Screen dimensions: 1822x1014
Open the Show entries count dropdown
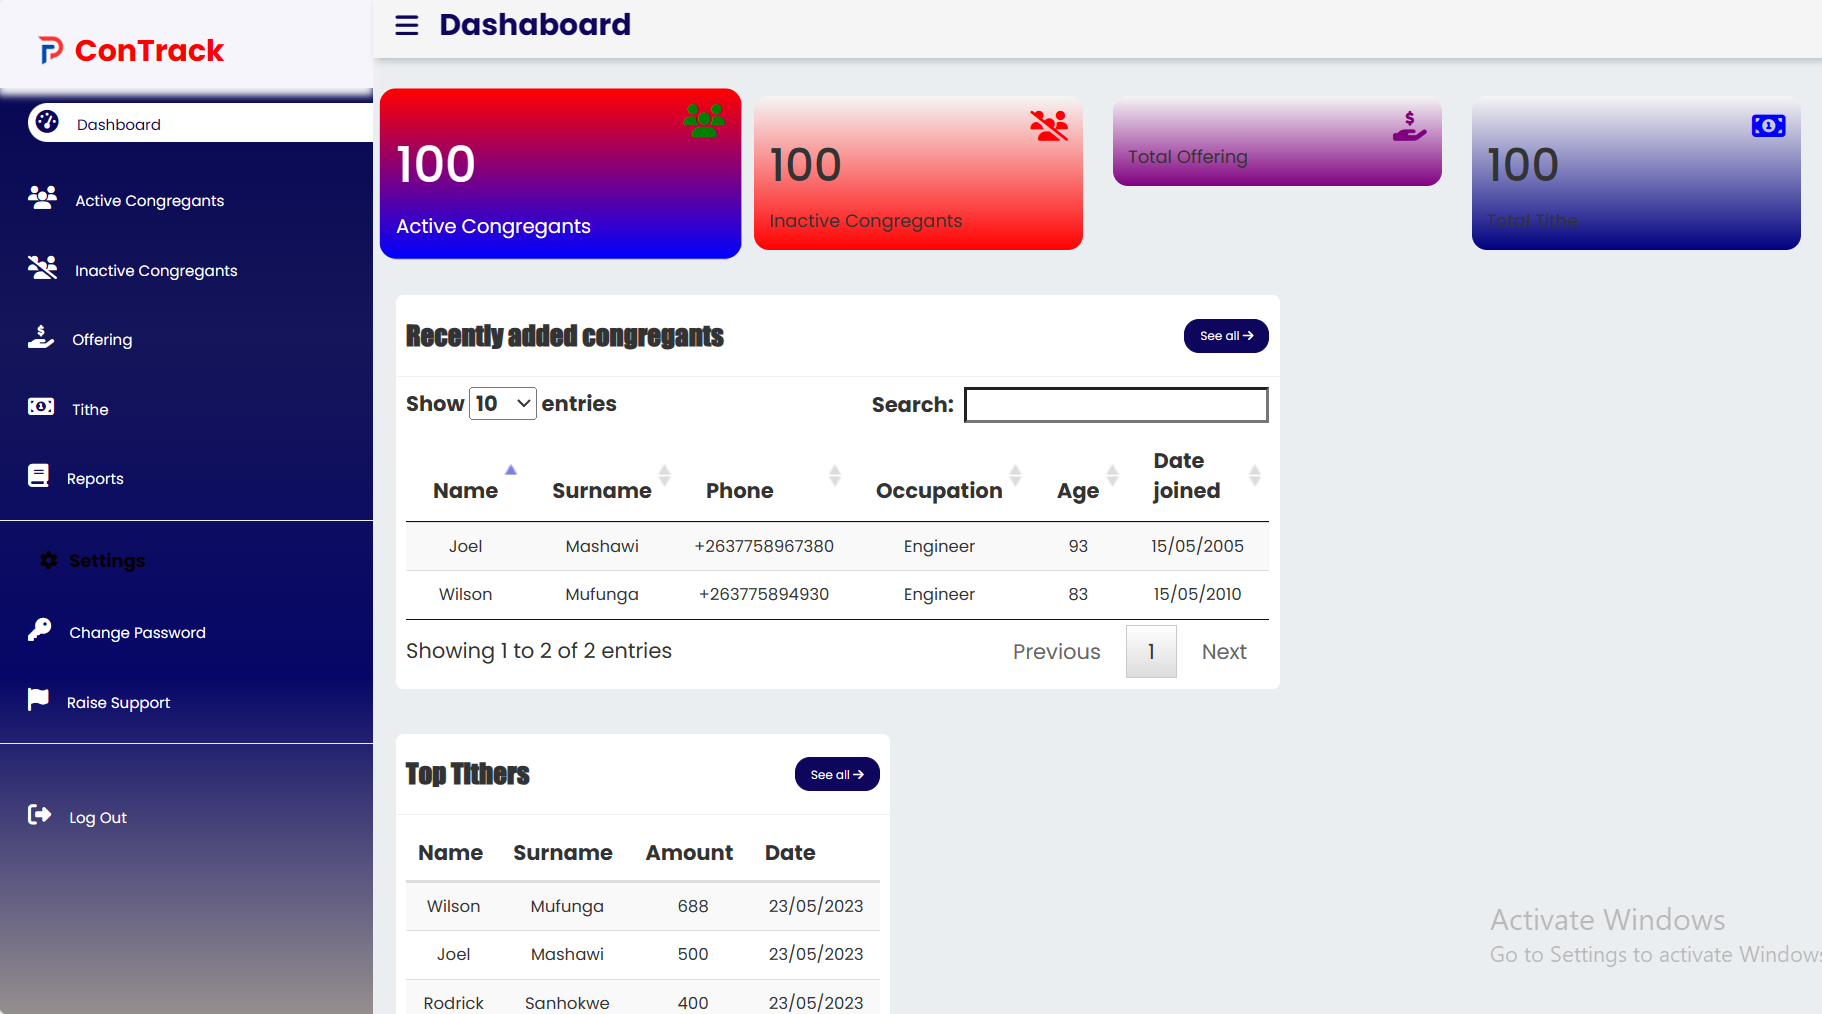502,404
